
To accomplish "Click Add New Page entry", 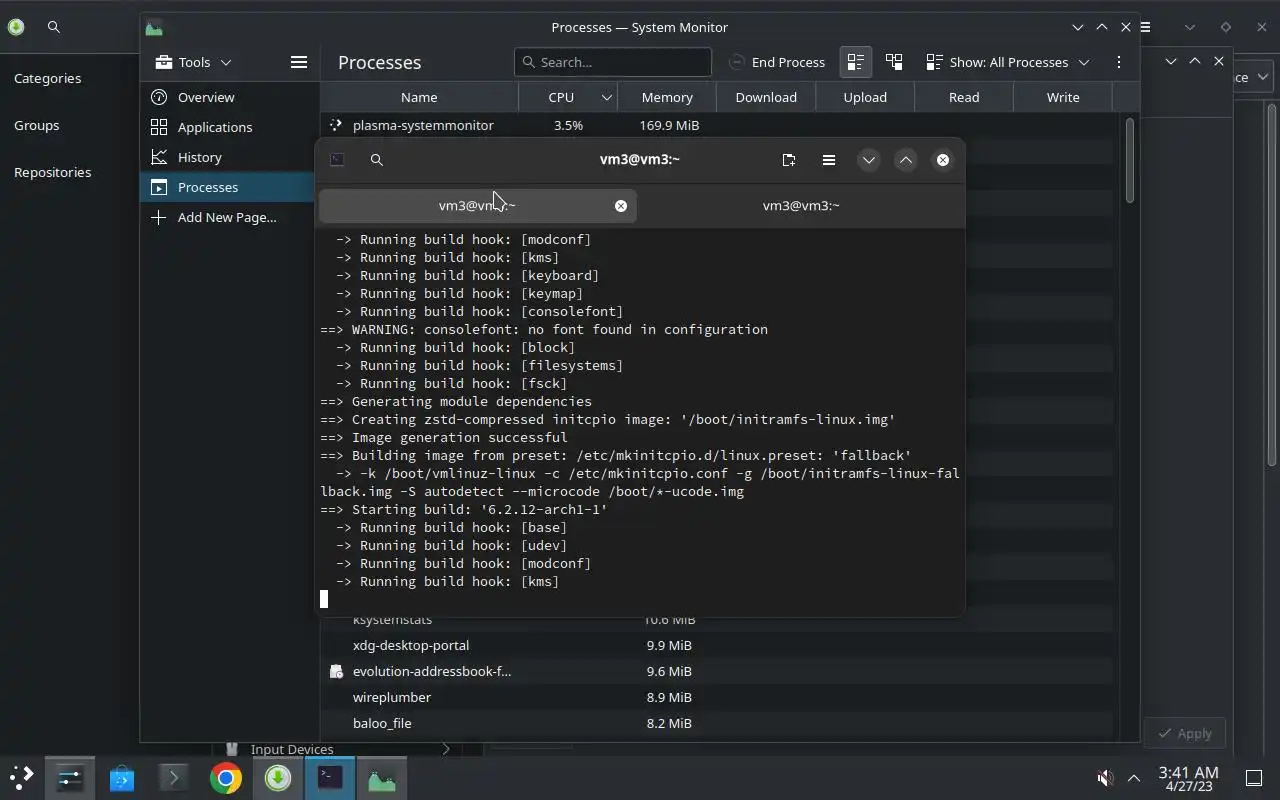I will pyautogui.click(x=227, y=217).
